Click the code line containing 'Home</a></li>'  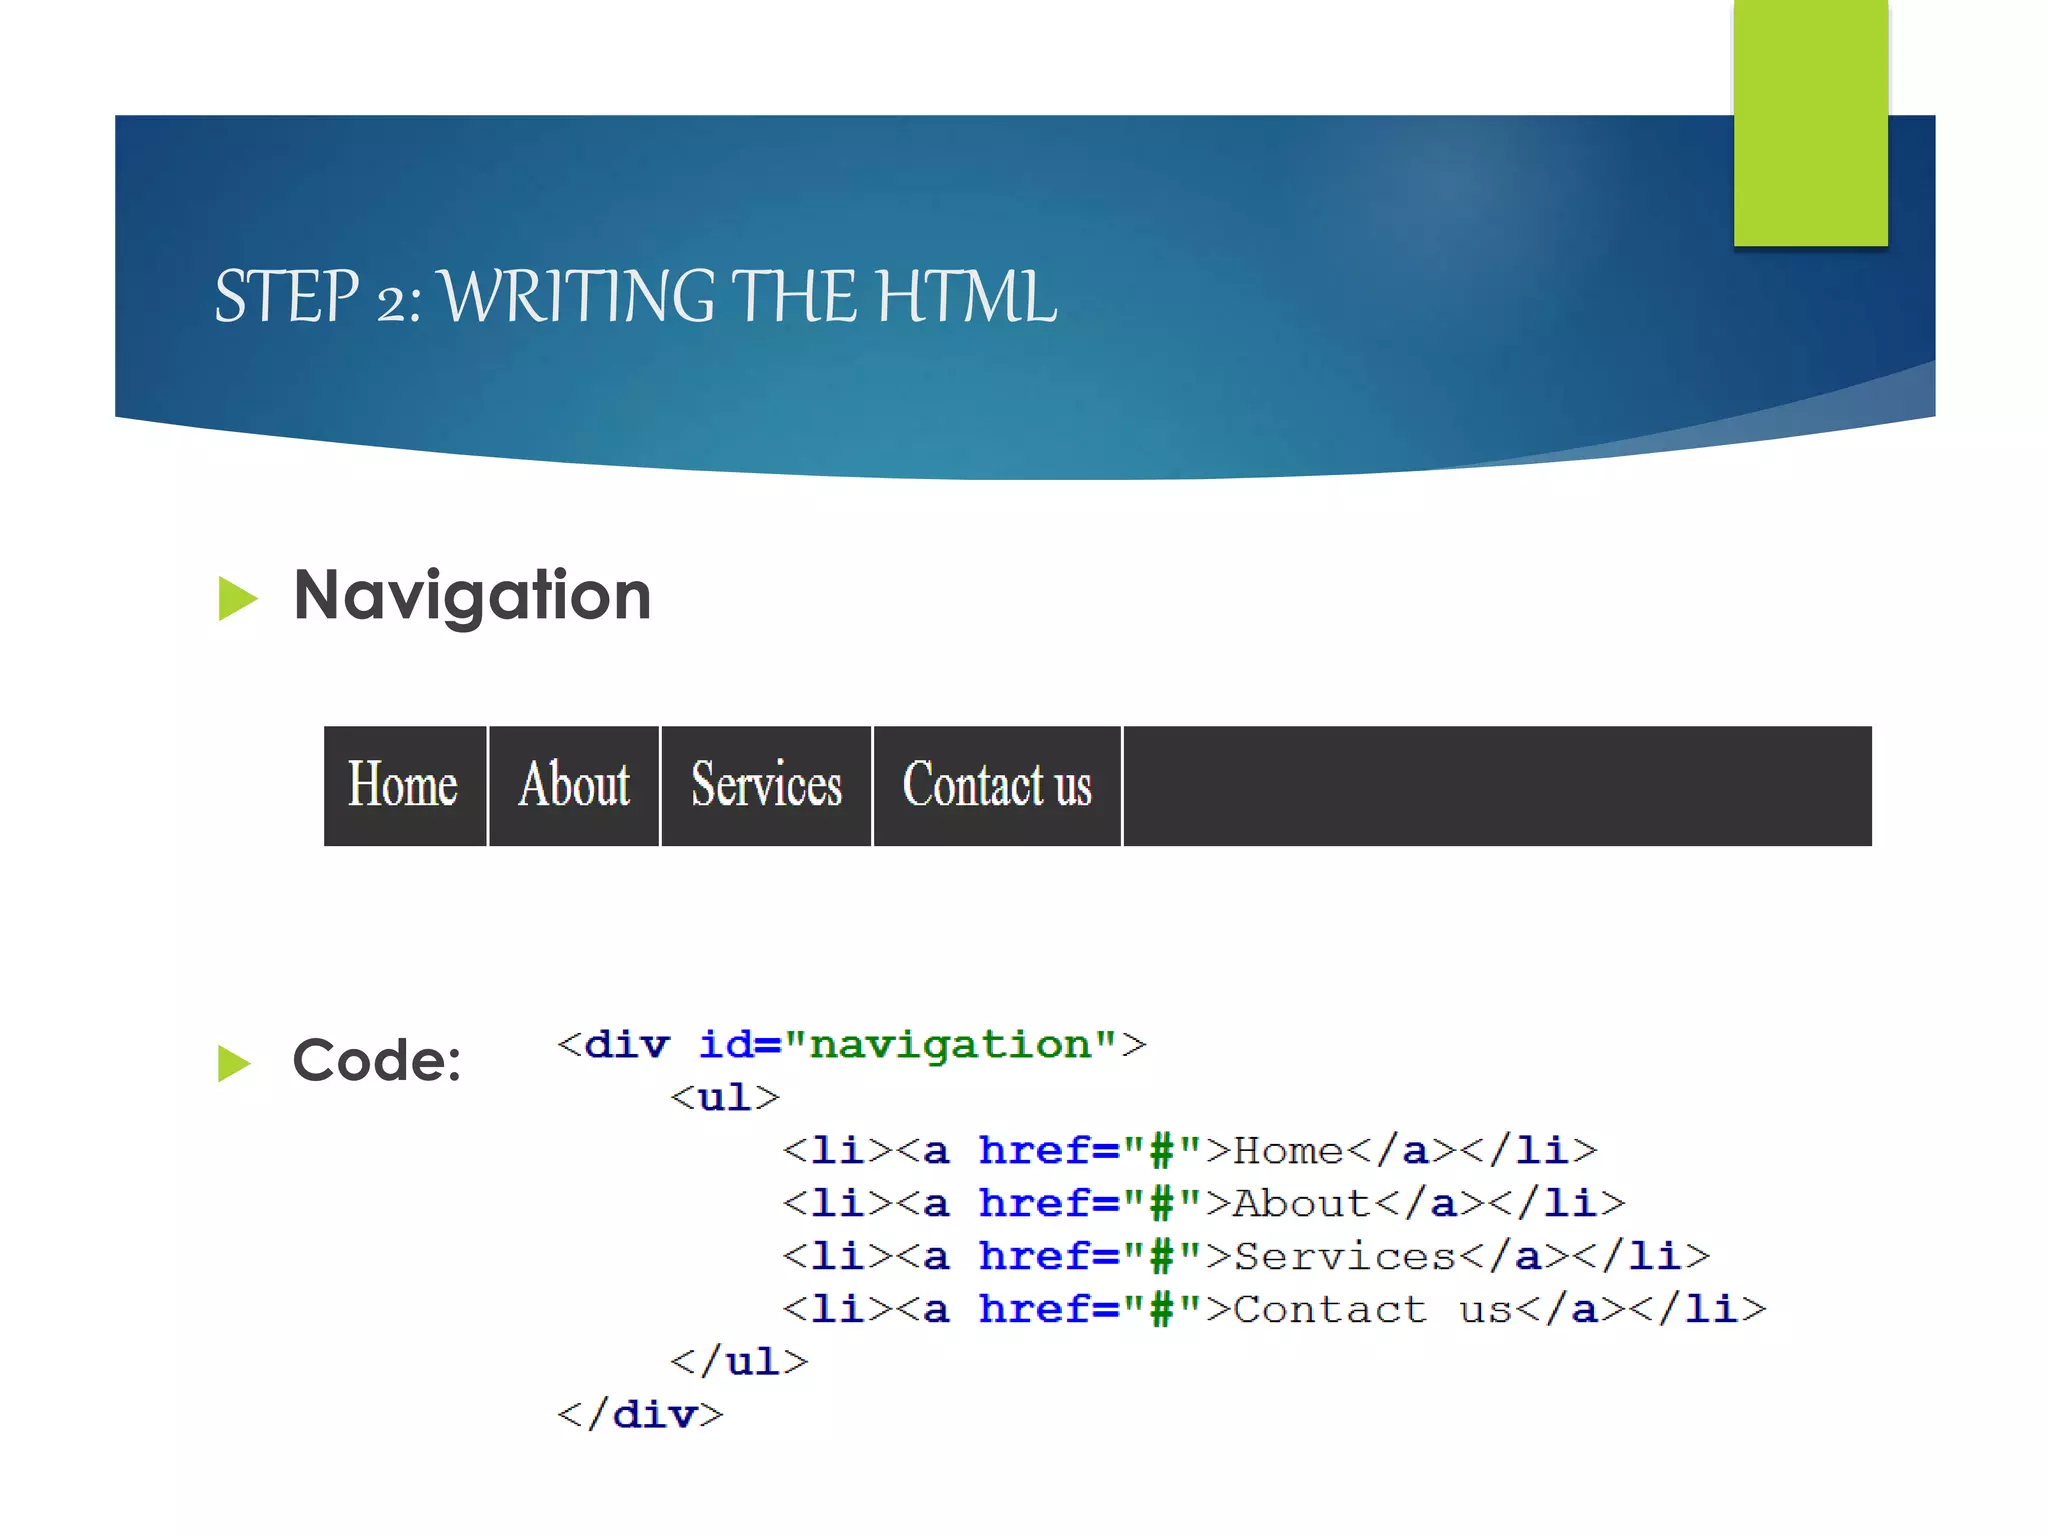click(1190, 1151)
